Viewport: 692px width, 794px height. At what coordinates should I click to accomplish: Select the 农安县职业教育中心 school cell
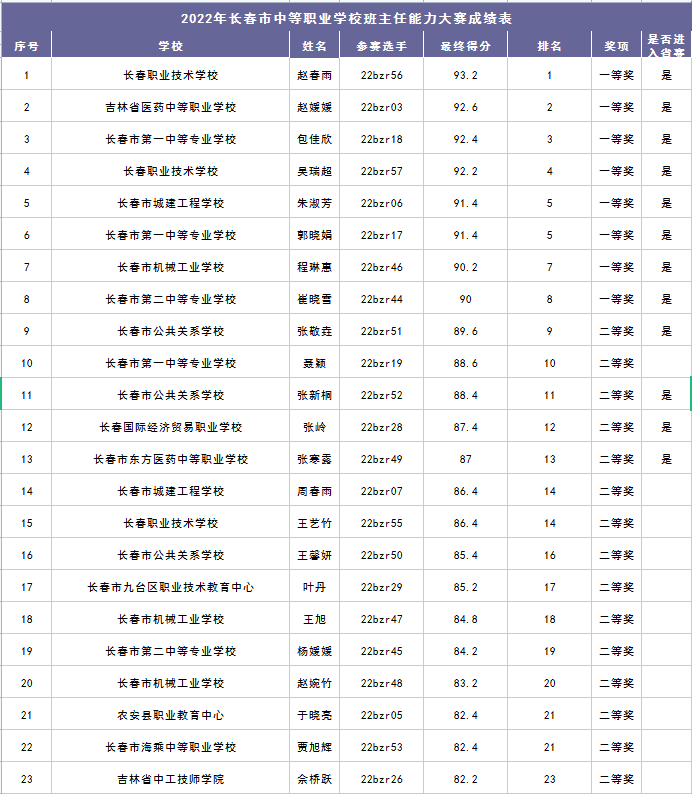coord(170,715)
